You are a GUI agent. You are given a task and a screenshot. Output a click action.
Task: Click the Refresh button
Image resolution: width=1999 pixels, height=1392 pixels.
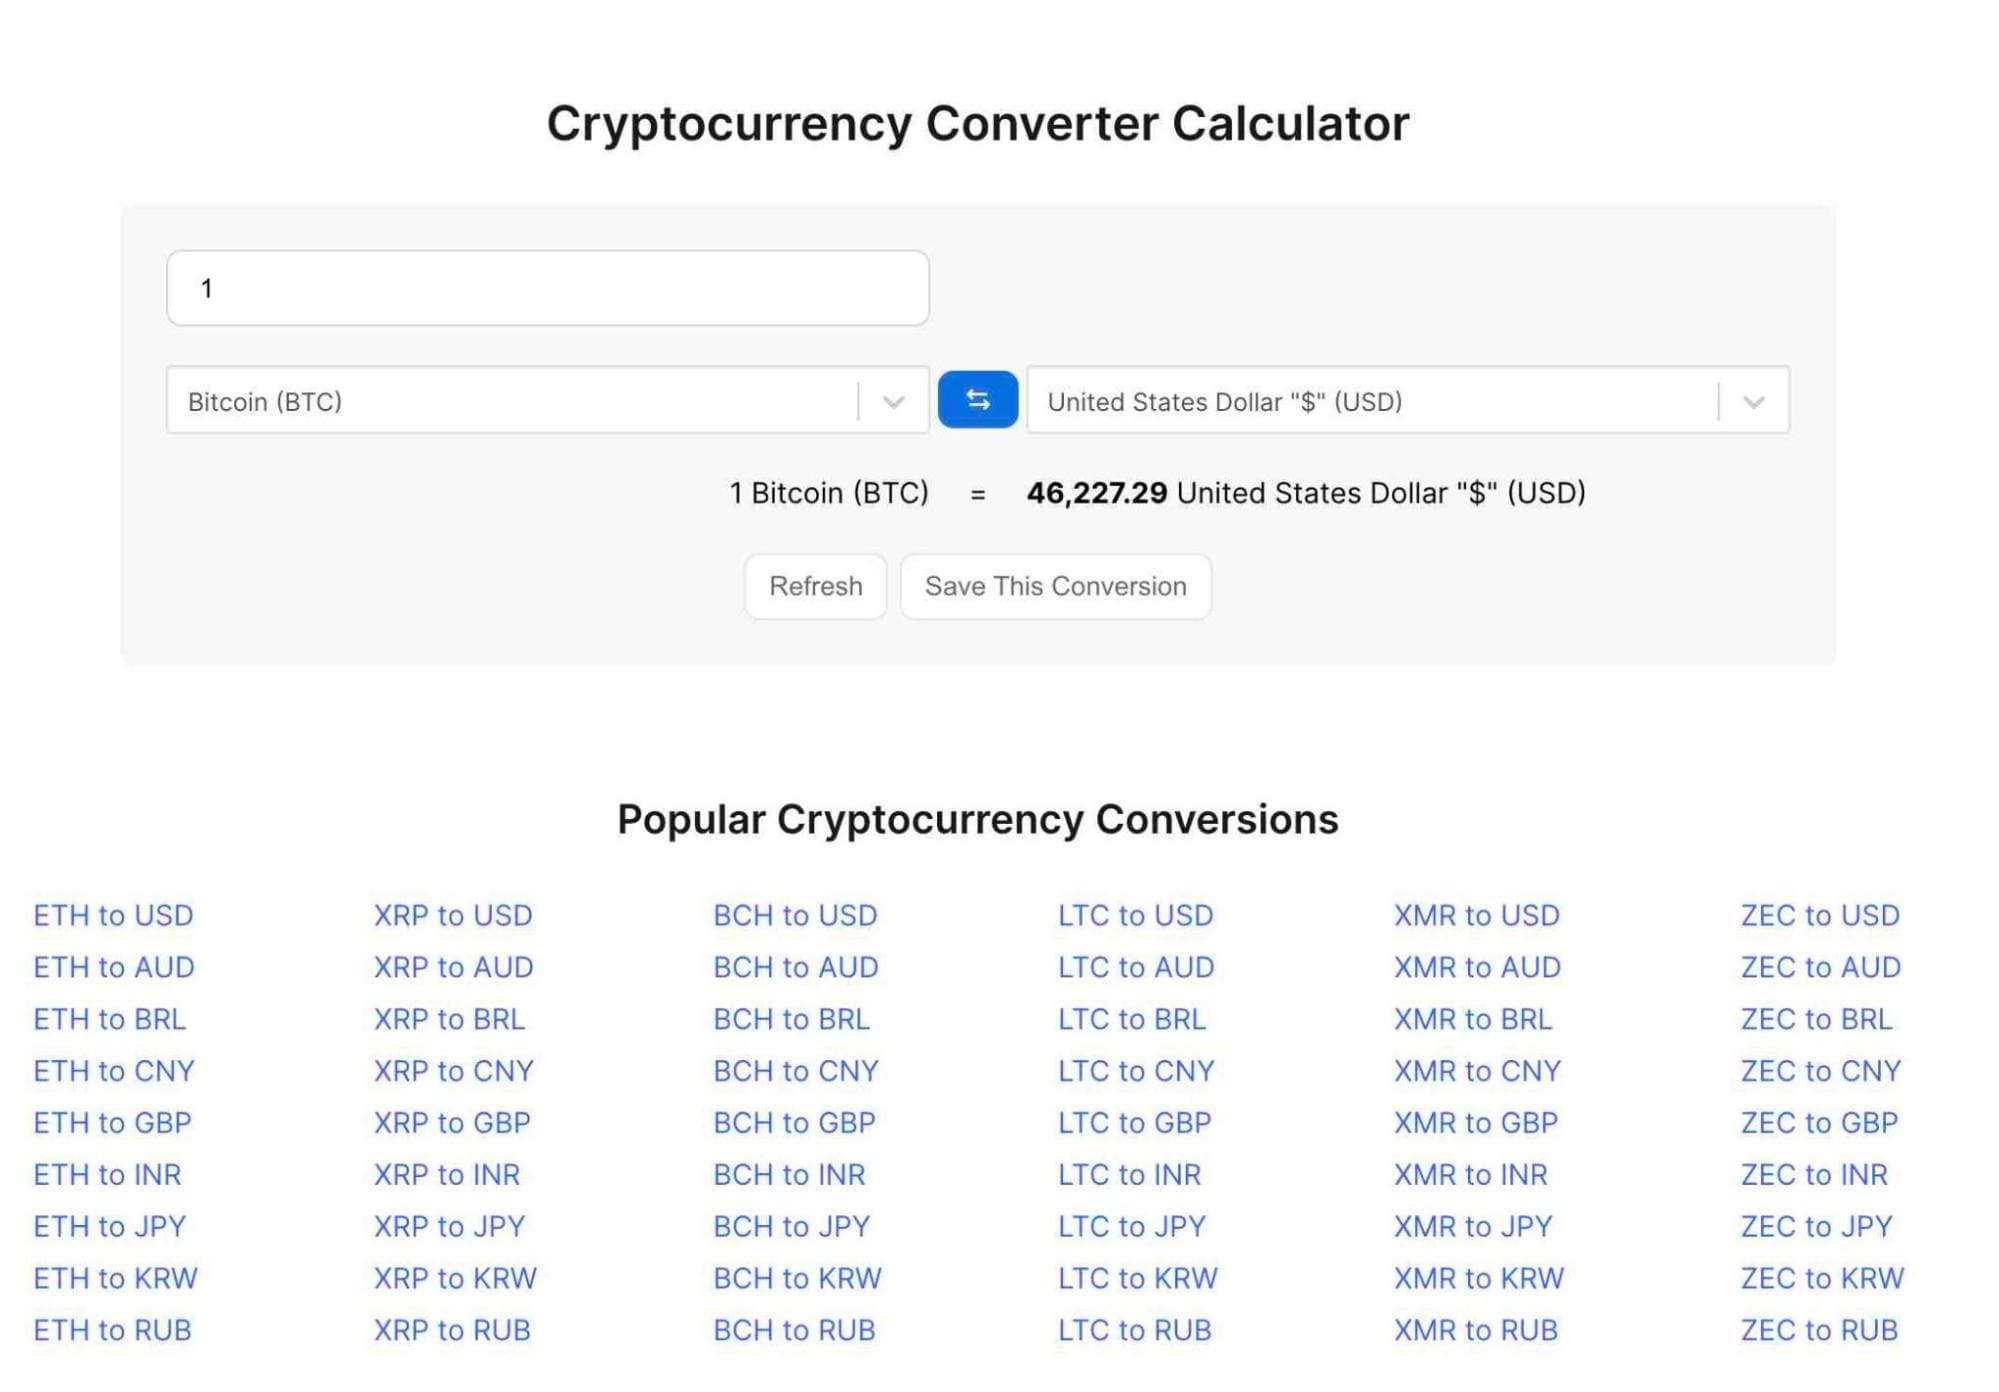tap(814, 585)
